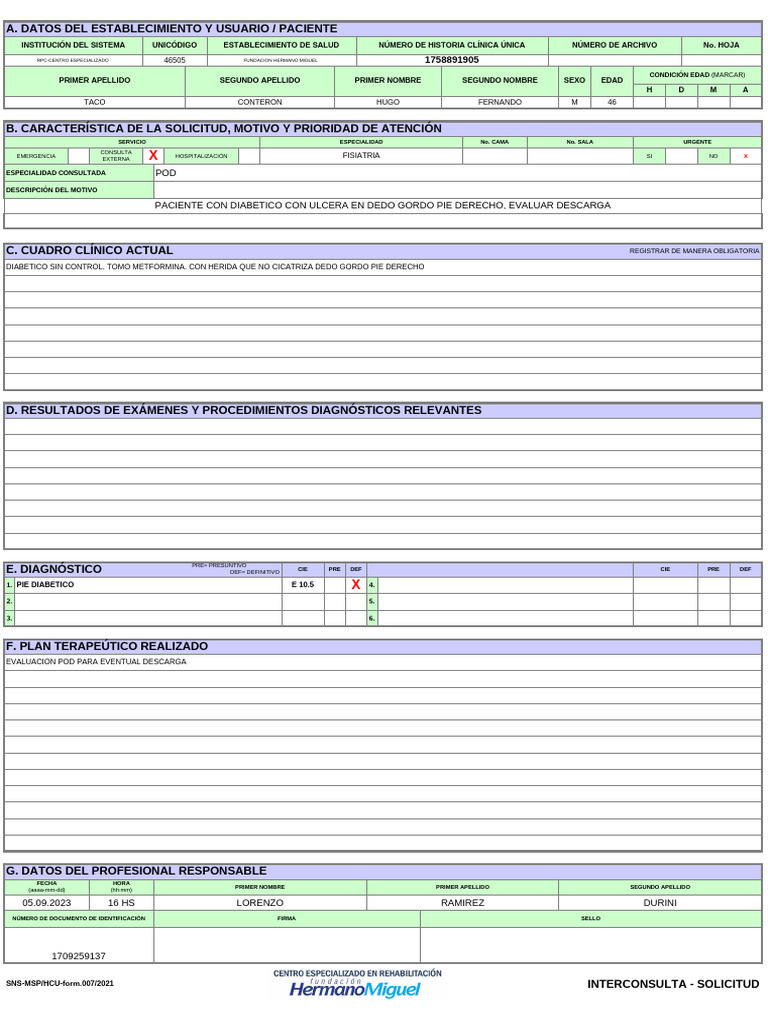
Task: Check the H condición edad box
Action: pyautogui.click(x=649, y=103)
